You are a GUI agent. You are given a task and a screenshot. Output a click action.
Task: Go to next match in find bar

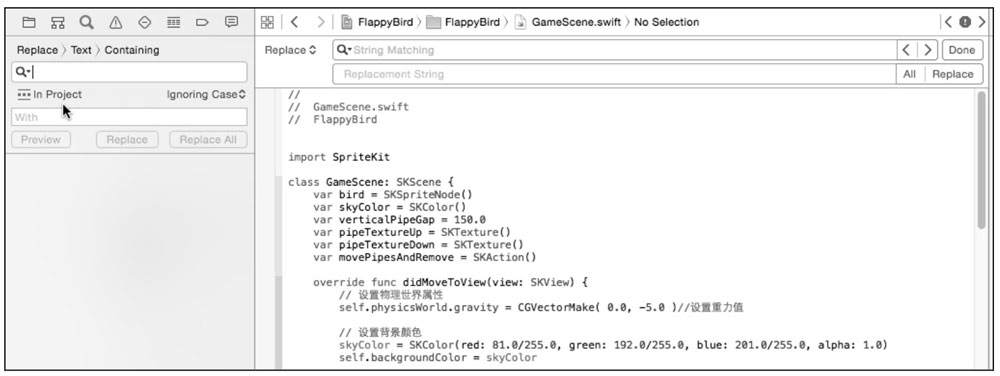coord(928,50)
